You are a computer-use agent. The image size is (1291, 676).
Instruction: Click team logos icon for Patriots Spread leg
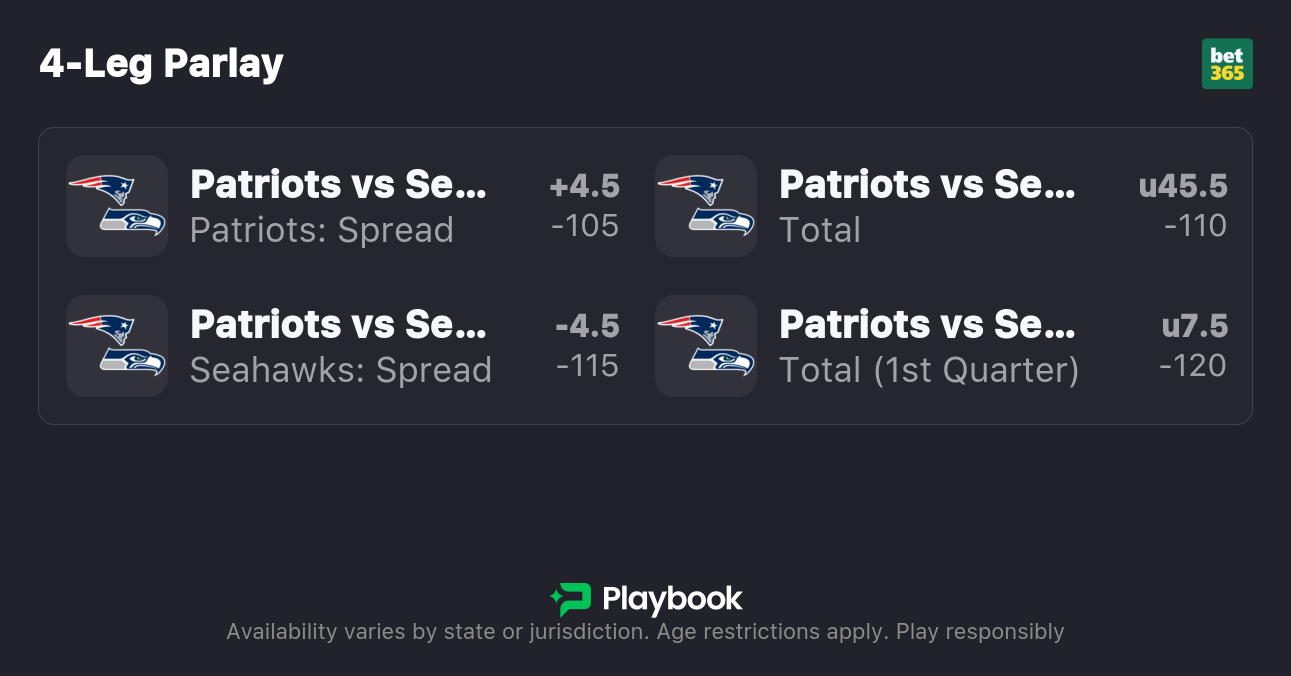(117, 206)
